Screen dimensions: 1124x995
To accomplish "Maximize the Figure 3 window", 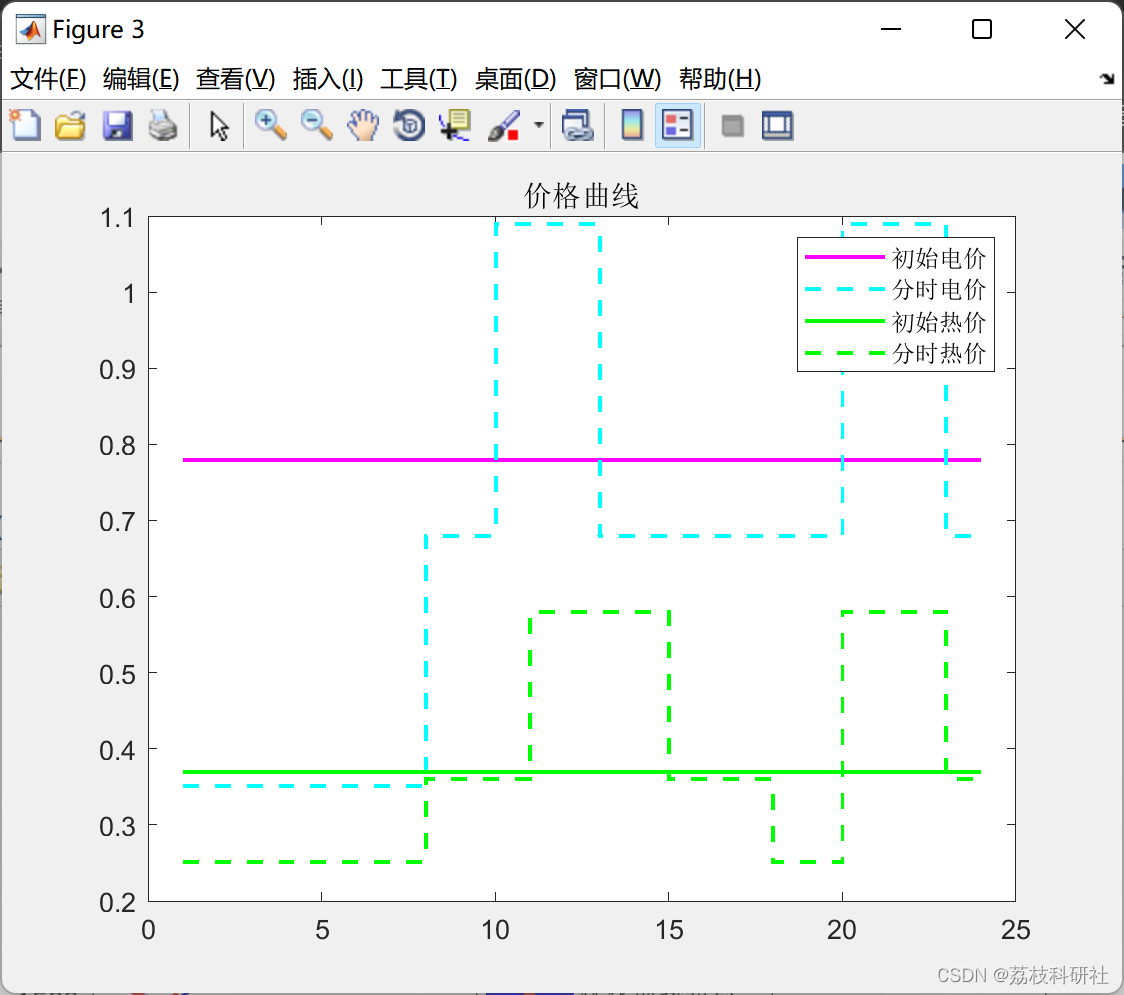I will 981,29.
